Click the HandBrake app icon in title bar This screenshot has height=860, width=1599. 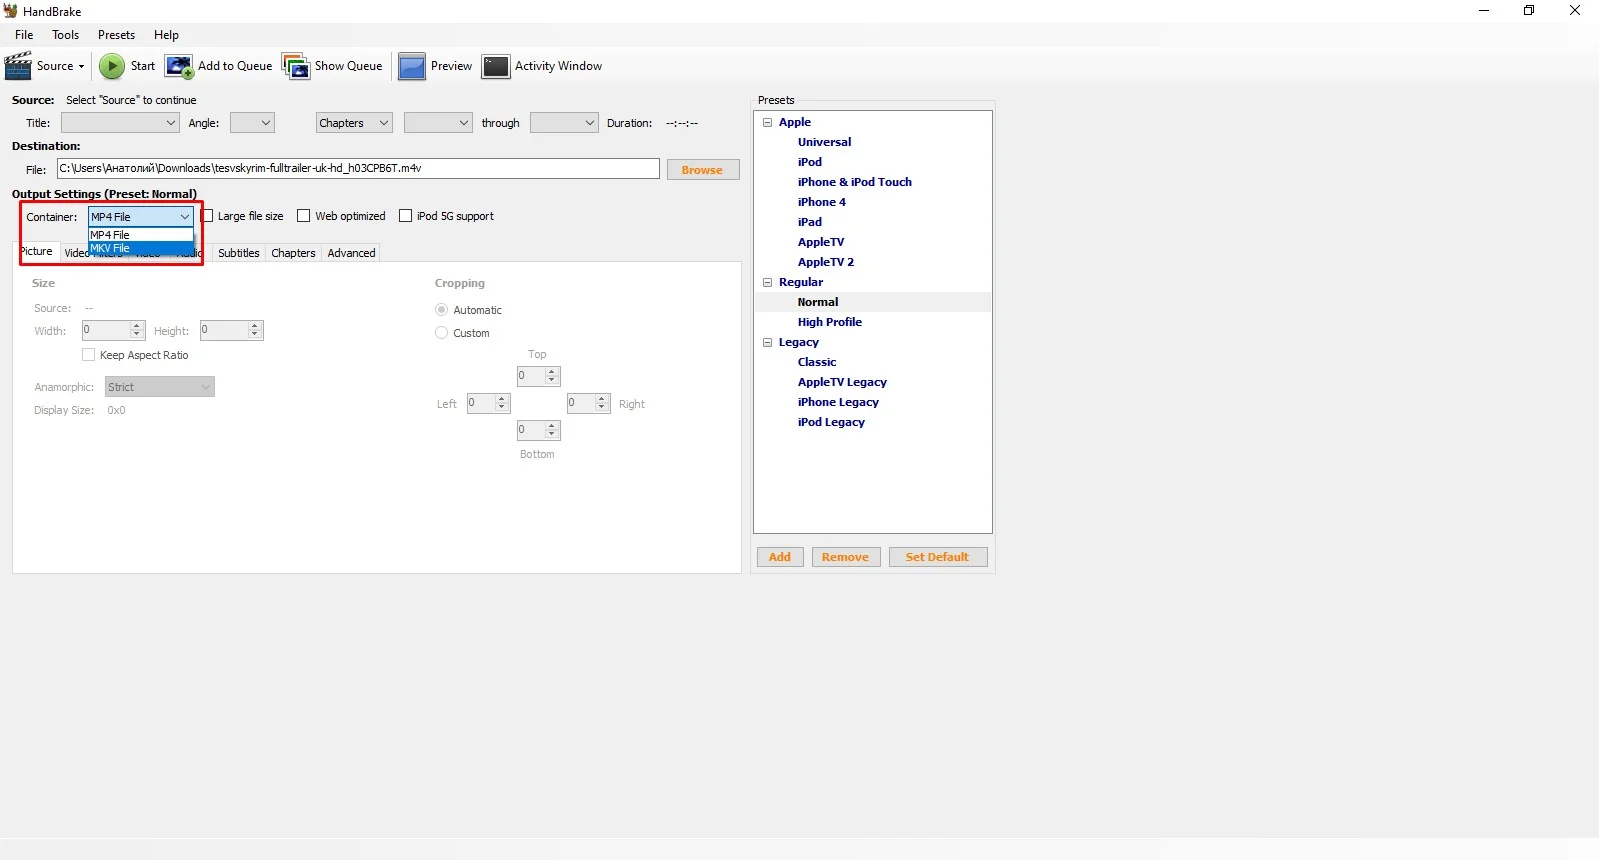click(11, 11)
